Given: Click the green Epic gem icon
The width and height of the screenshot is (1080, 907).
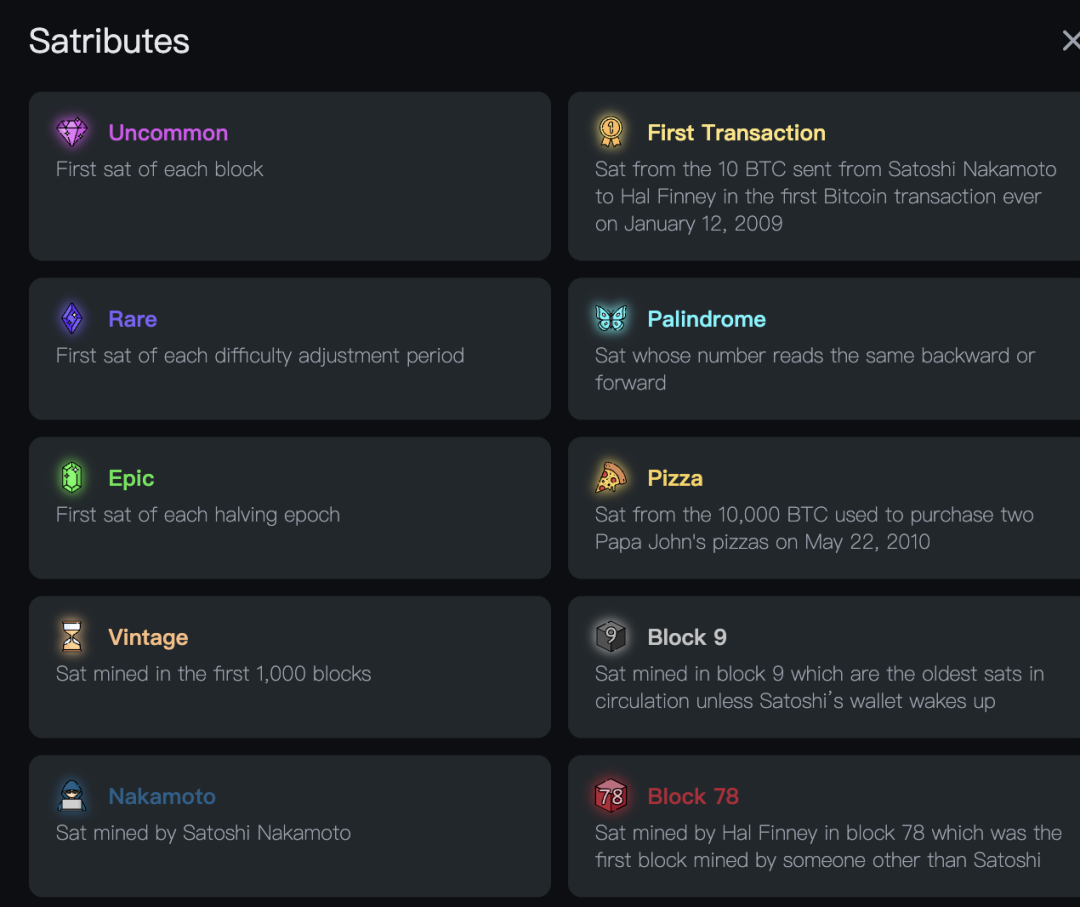Looking at the screenshot, I should 72,478.
